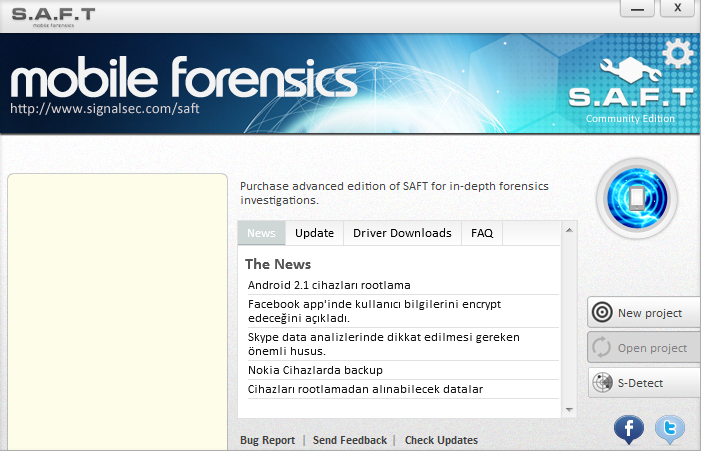Click the Send Feedback link
Image resolution: width=701 pixels, height=451 pixels.
[350, 440]
